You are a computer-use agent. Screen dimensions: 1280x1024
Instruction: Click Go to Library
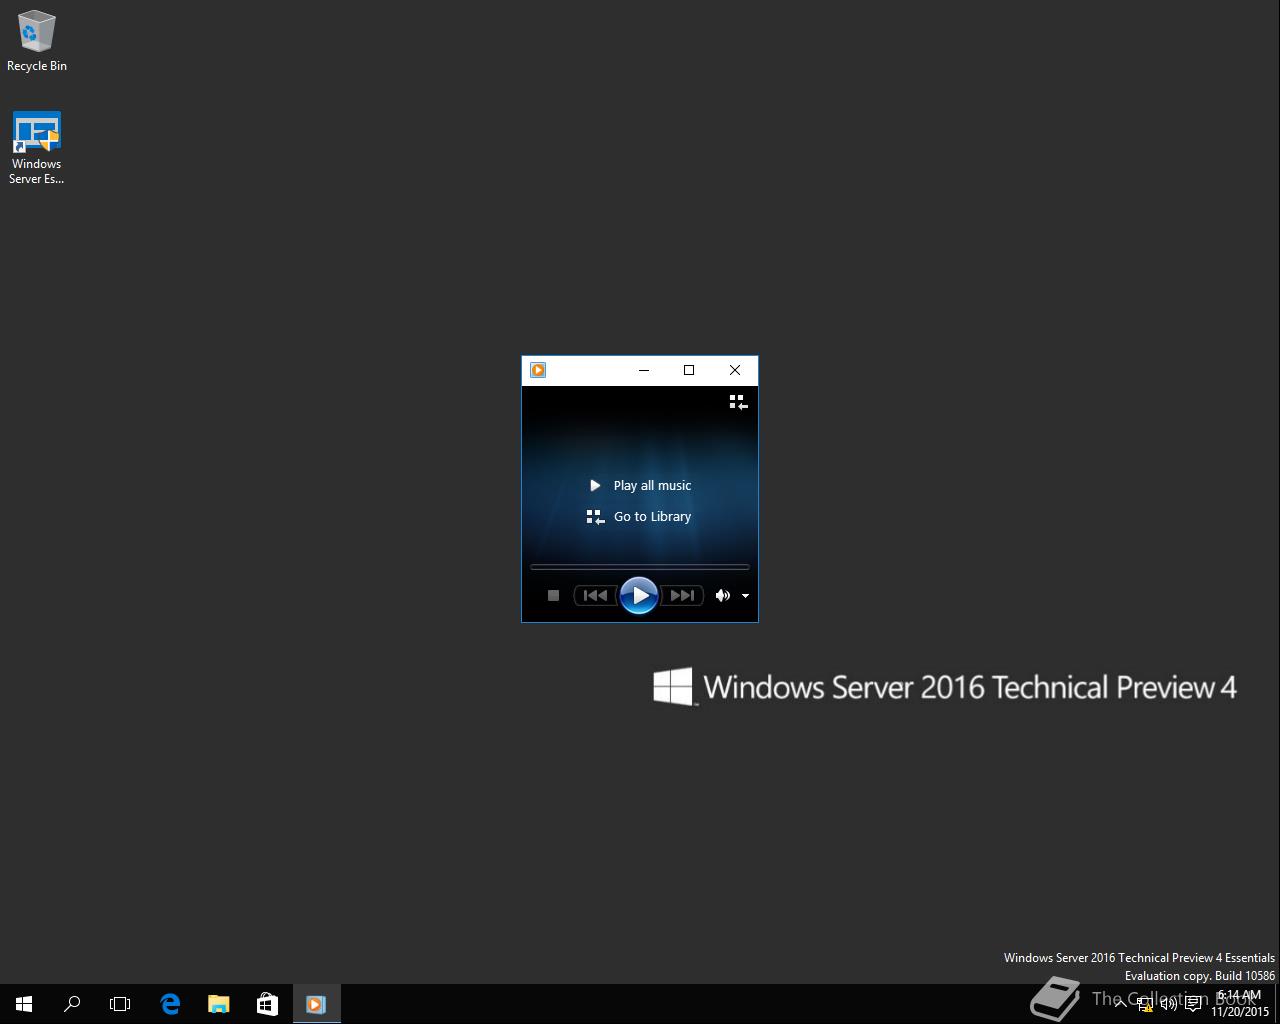(640, 517)
